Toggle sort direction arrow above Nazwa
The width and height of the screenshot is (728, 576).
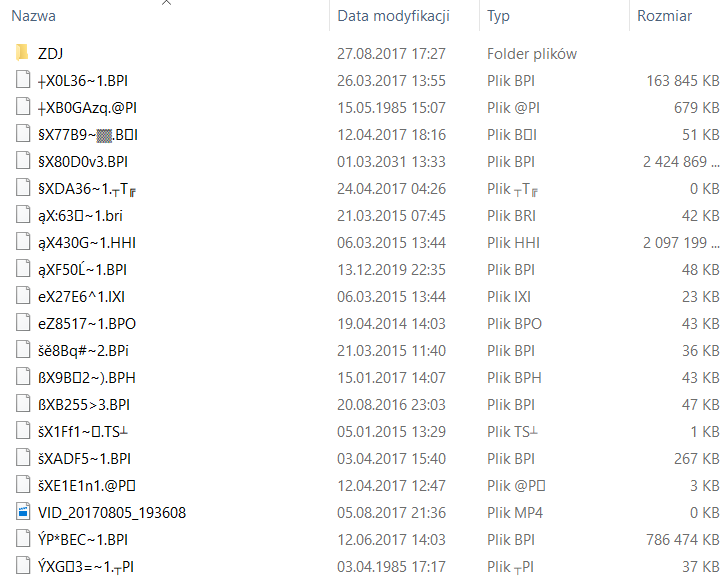coord(166,3)
